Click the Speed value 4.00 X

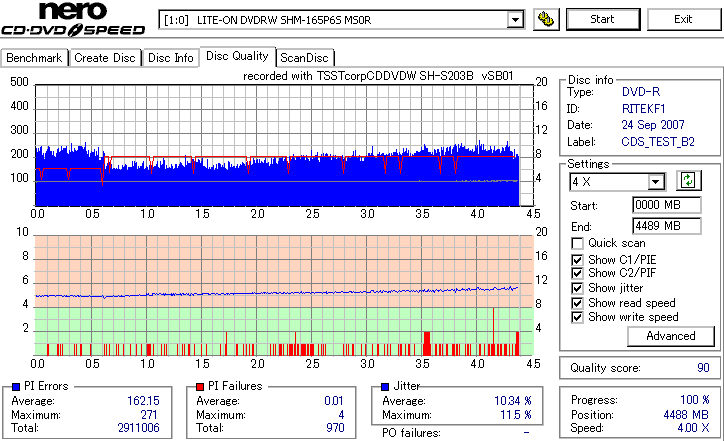pyautogui.click(x=693, y=428)
